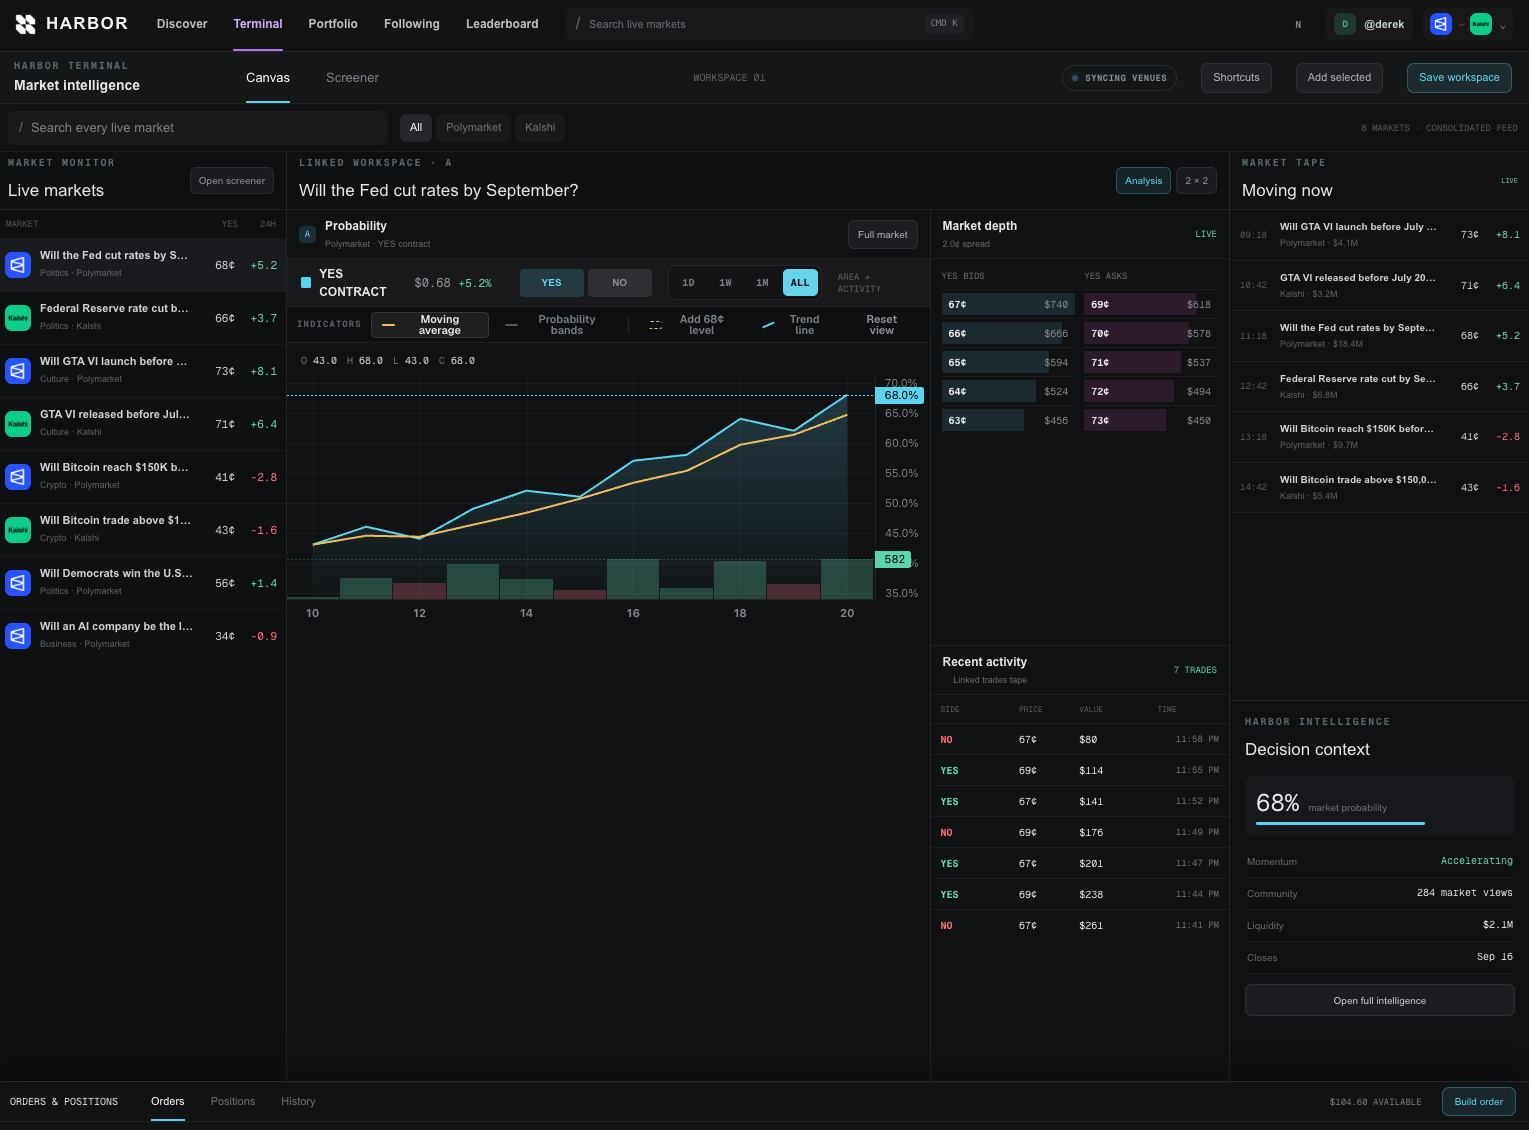Image resolution: width=1529 pixels, height=1130 pixels.
Task: Open the Discover nav item
Action: click(182, 24)
